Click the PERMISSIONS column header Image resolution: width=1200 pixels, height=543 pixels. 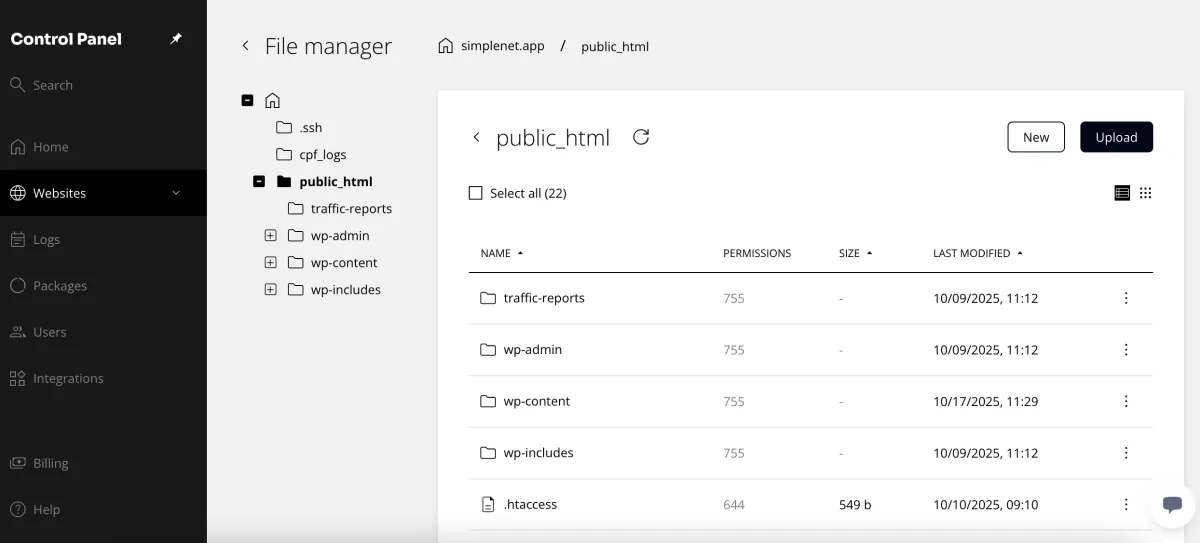pyautogui.click(x=757, y=254)
